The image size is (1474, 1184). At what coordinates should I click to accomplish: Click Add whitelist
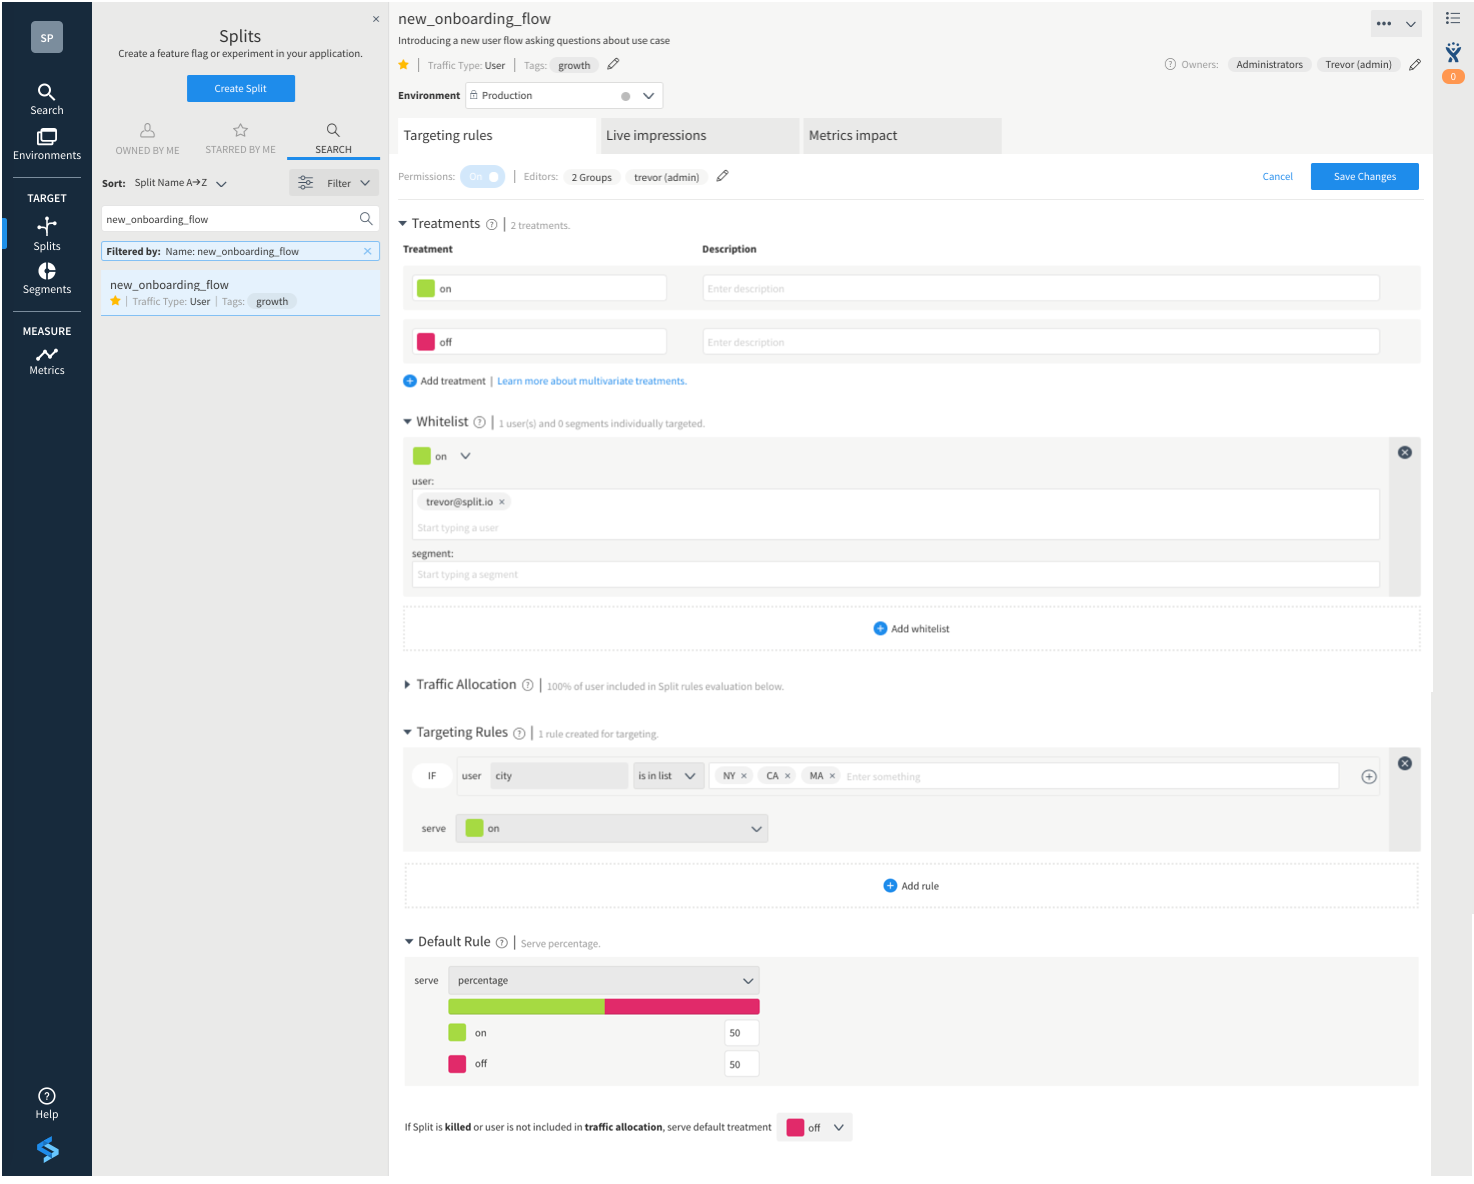(911, 629)
